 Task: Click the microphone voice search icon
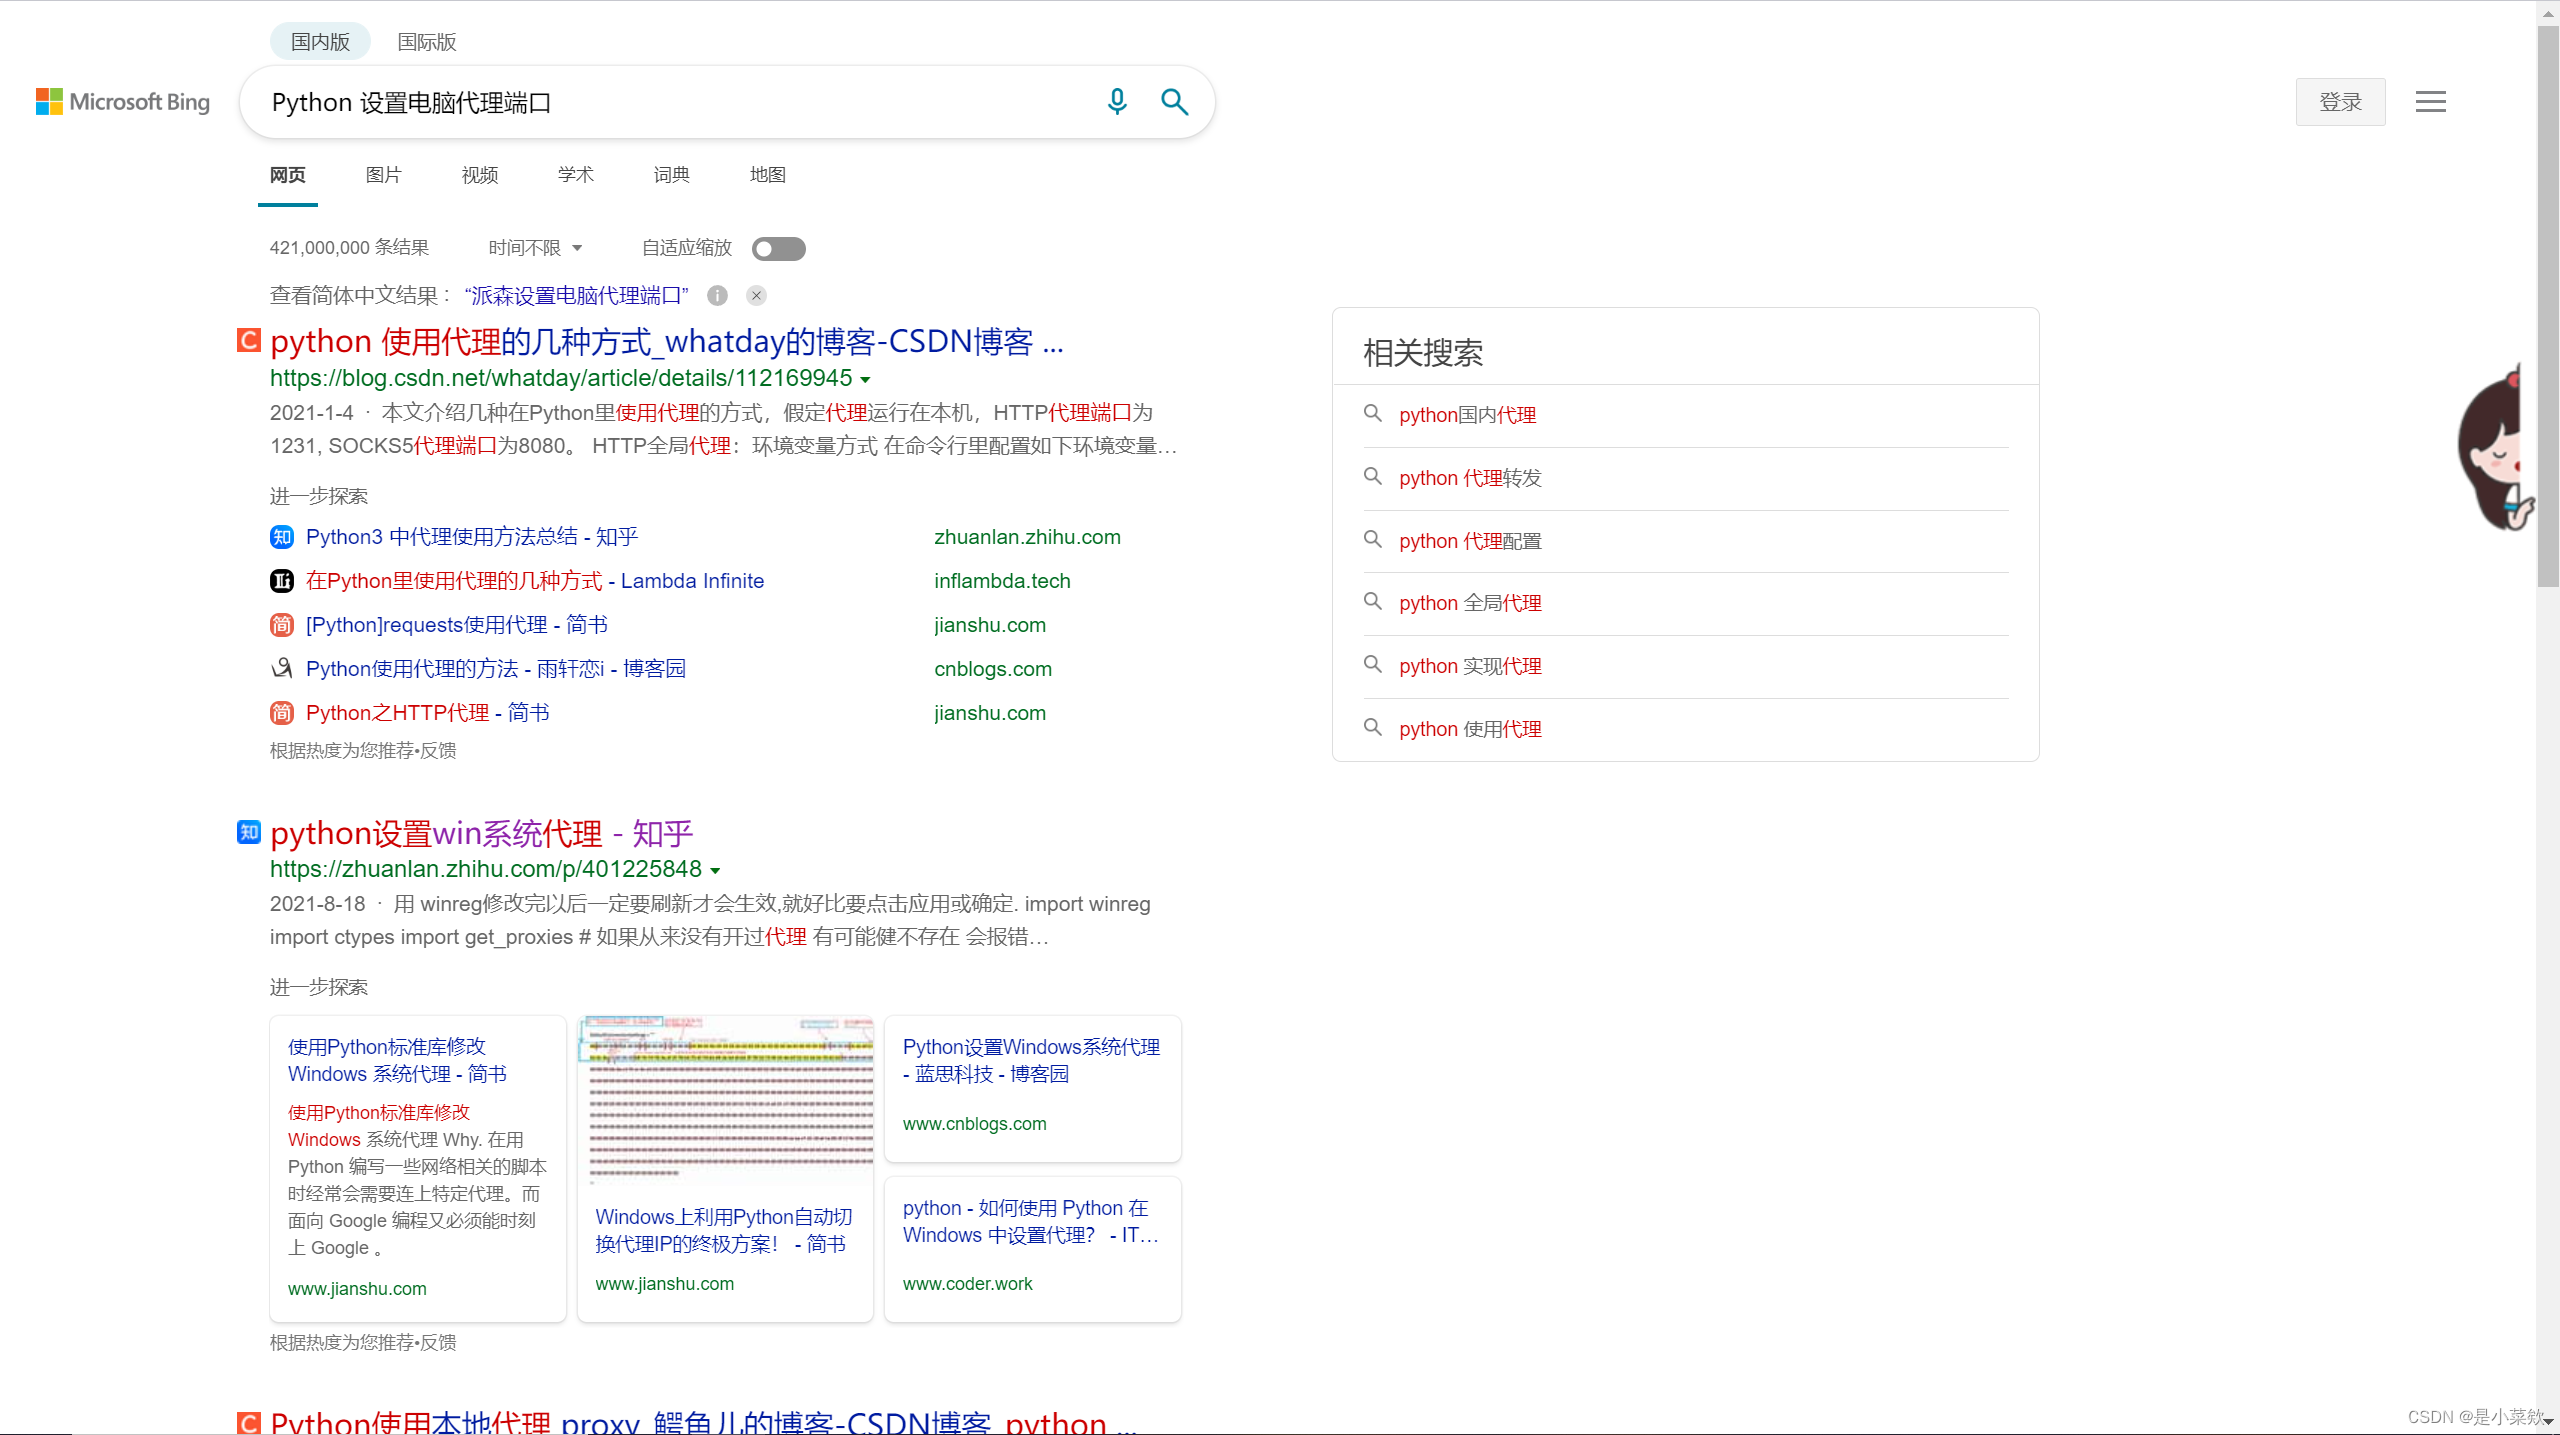(1117, 102)
